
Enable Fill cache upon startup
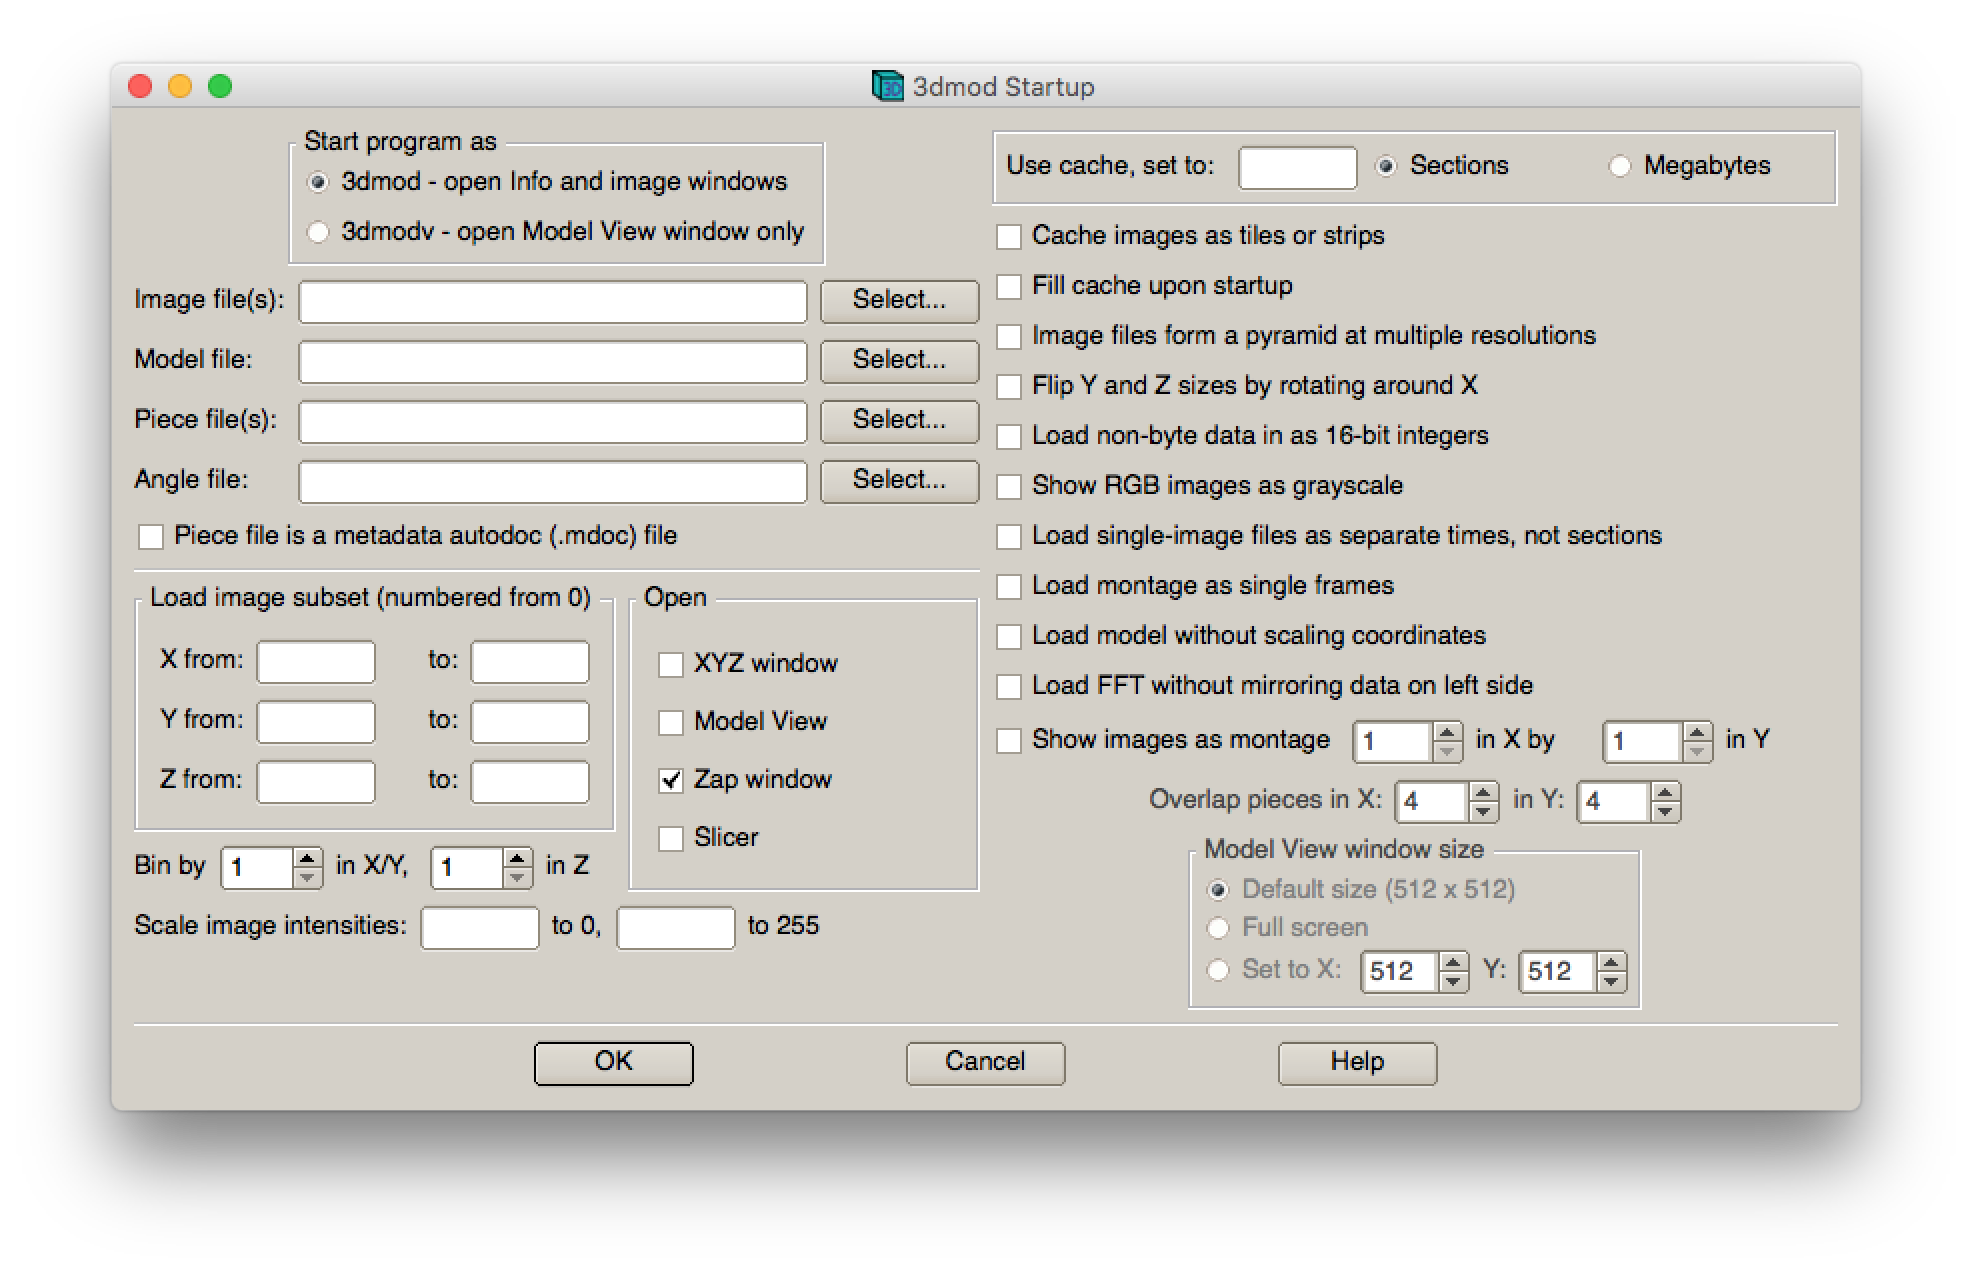pos(1009,287)
